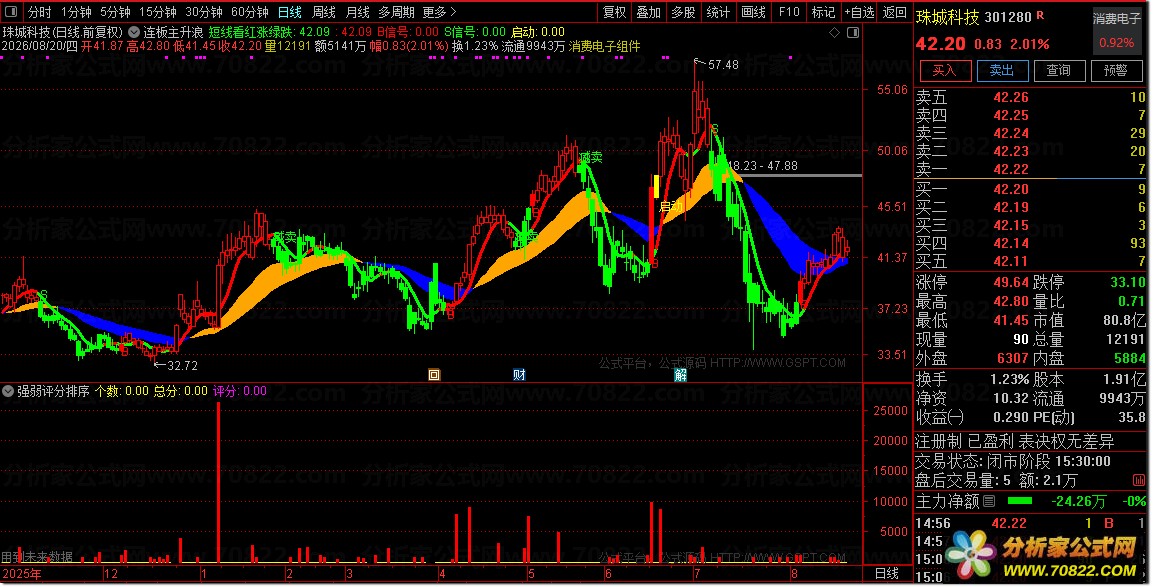Image resolution: width=1153 pixels, height=587 pixels.
Task: Switch to 15分钟 period
Action: (x=157, y=12)
